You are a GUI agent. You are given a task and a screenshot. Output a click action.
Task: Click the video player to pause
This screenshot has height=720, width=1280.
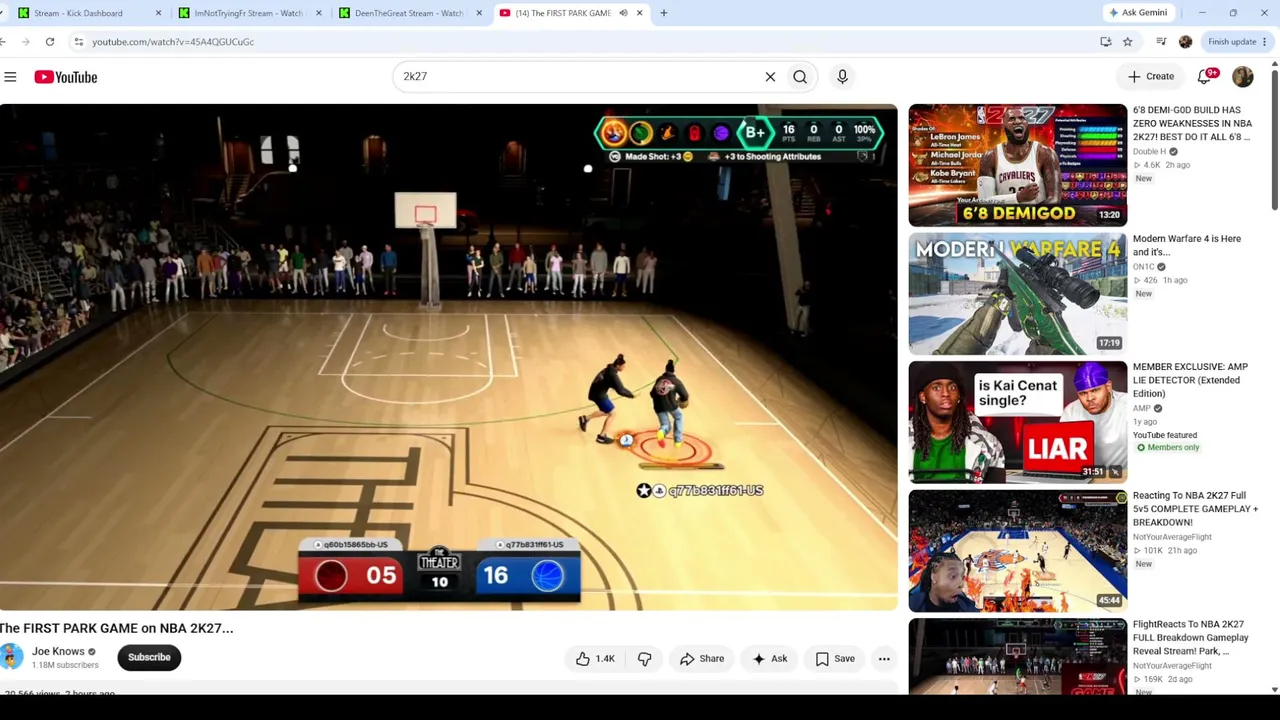point(449,357)
